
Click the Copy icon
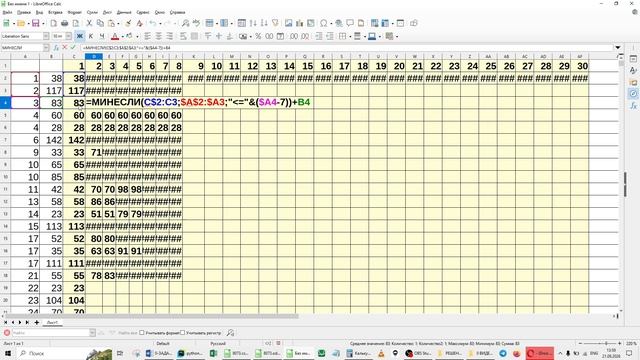pos(100,23)
